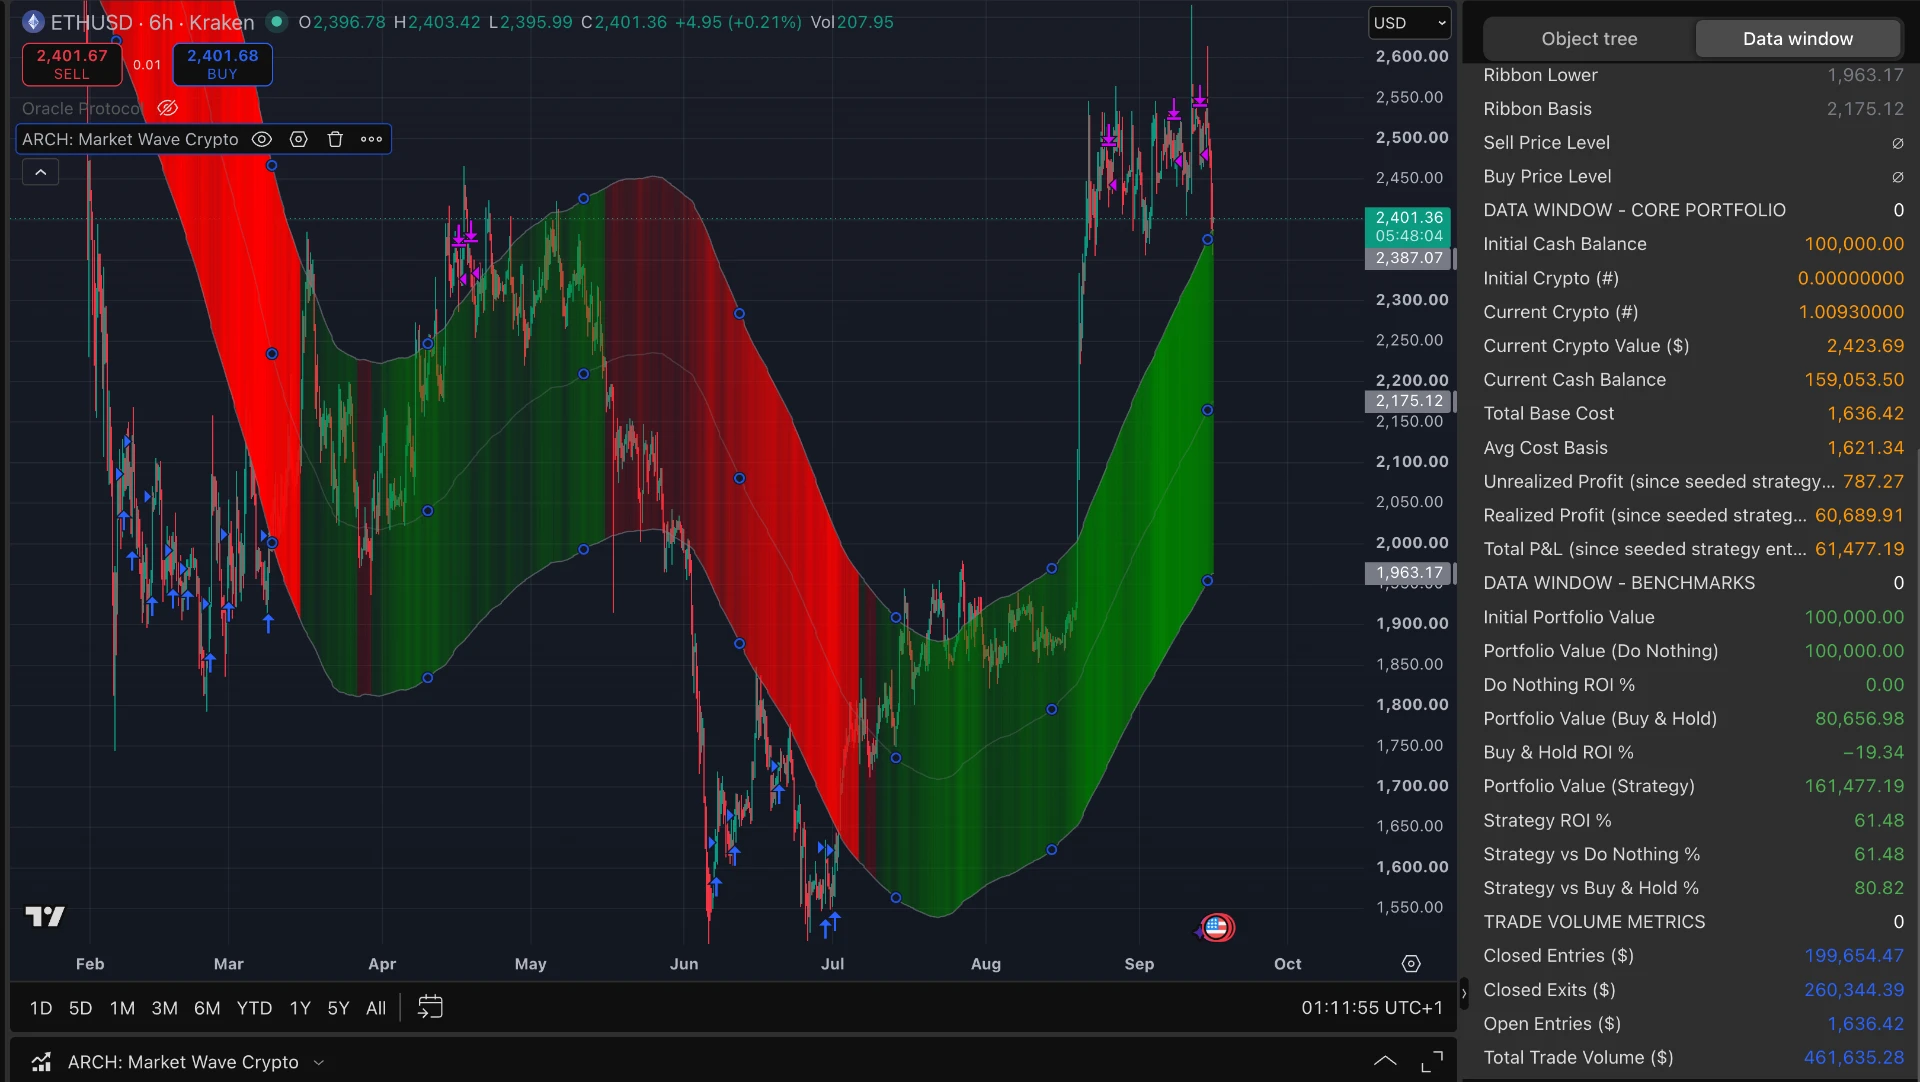Click the Strategy ROI % value 61.48
The height and width of the screenshot is (1082, 1920).
click(x=1879, y=820)
